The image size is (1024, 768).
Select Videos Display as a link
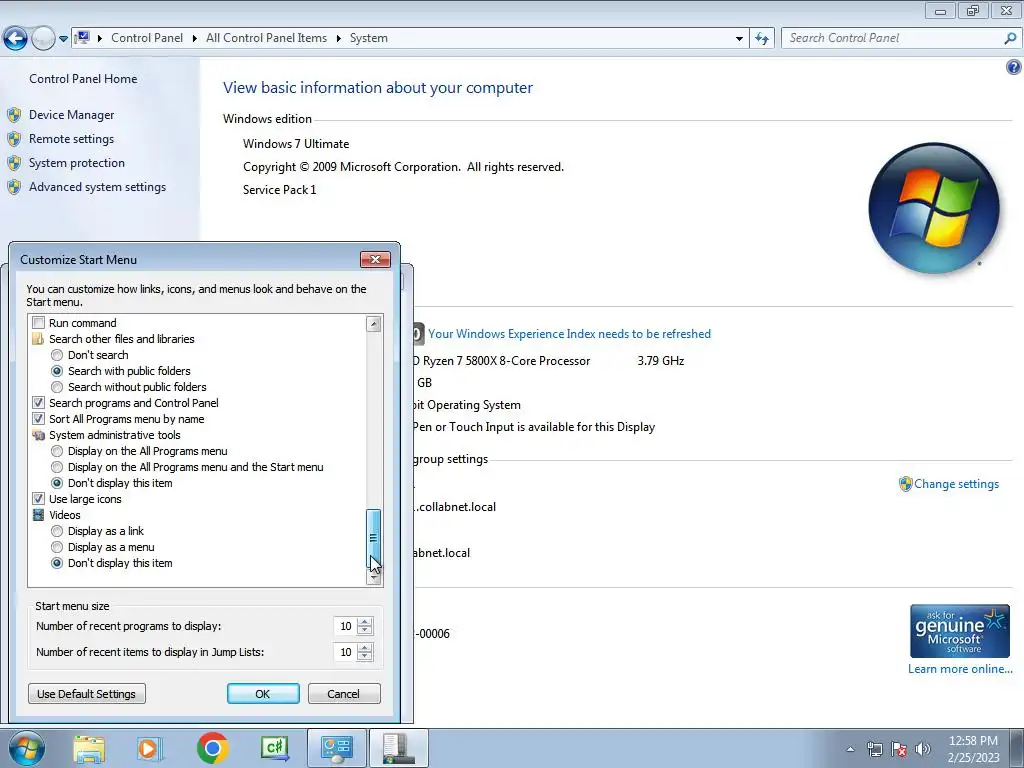[57, 531]
